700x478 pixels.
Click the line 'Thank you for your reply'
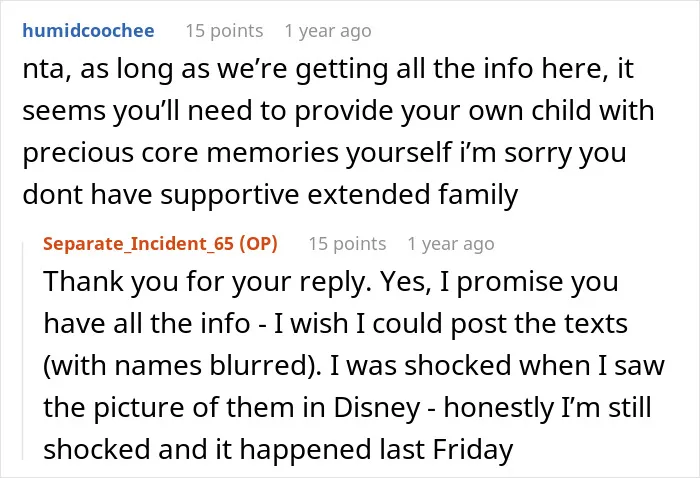(331, 282)
